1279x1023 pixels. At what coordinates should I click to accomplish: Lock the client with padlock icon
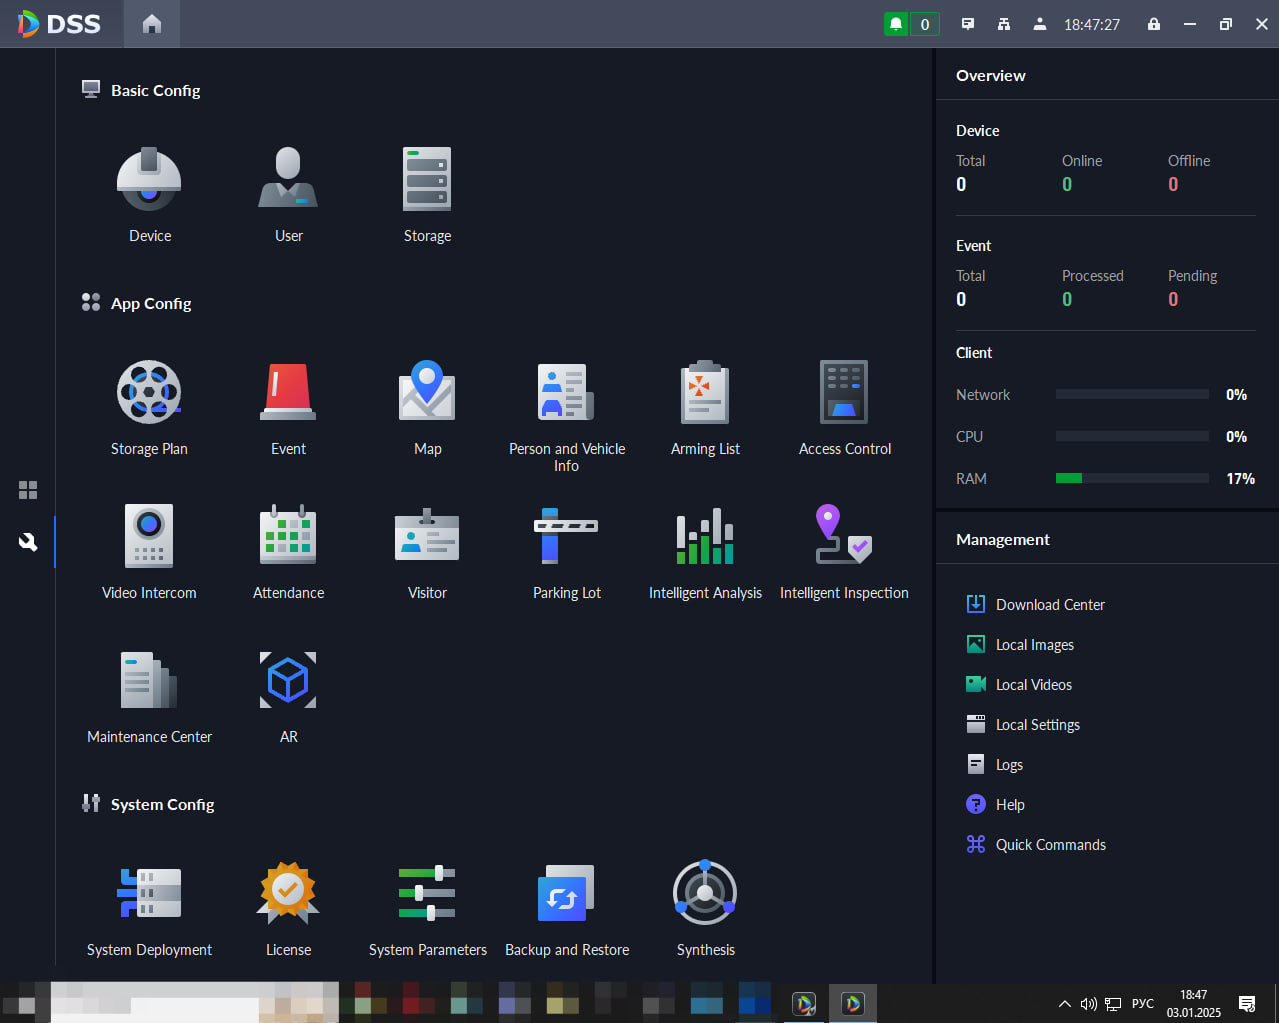tap(1154, 24)
